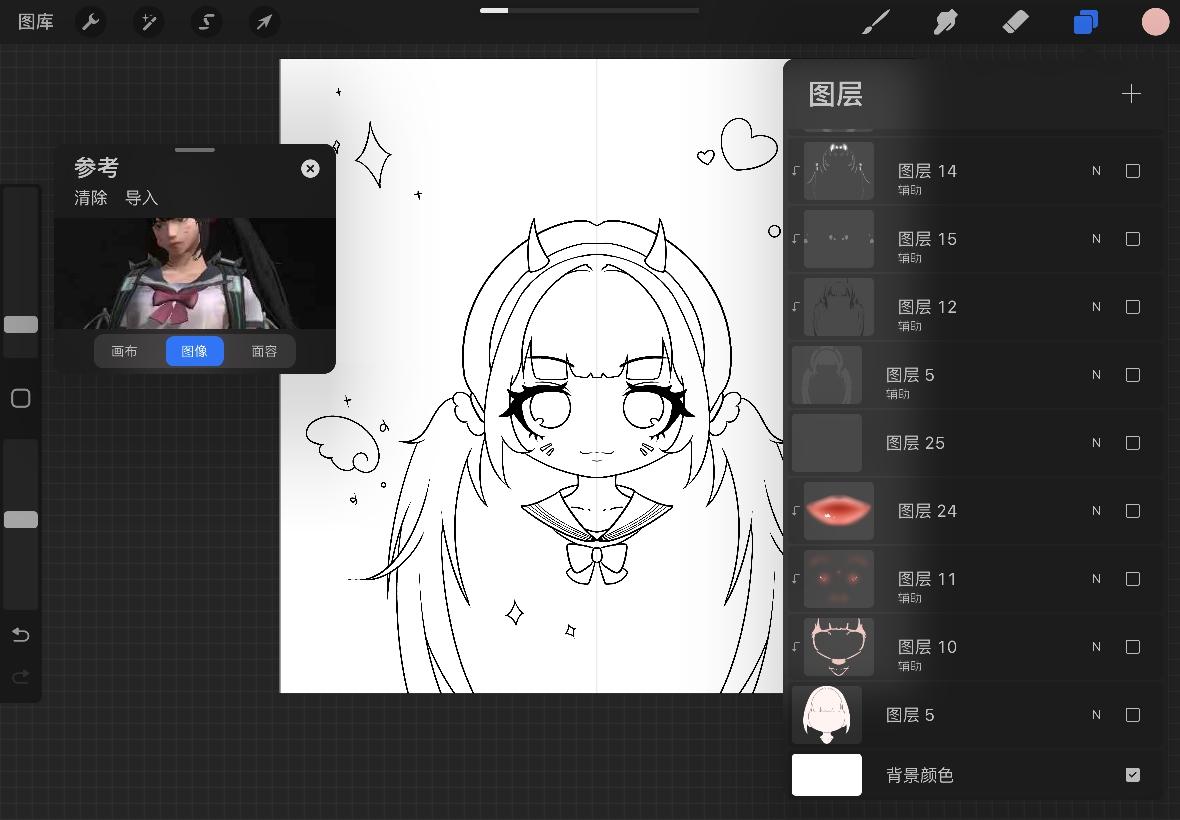The height and width of the screenshot is (820, 1180).
Task: Click clipping mask arrow on 图层 11
Action: pyautogui.click(x=795, y=579)
